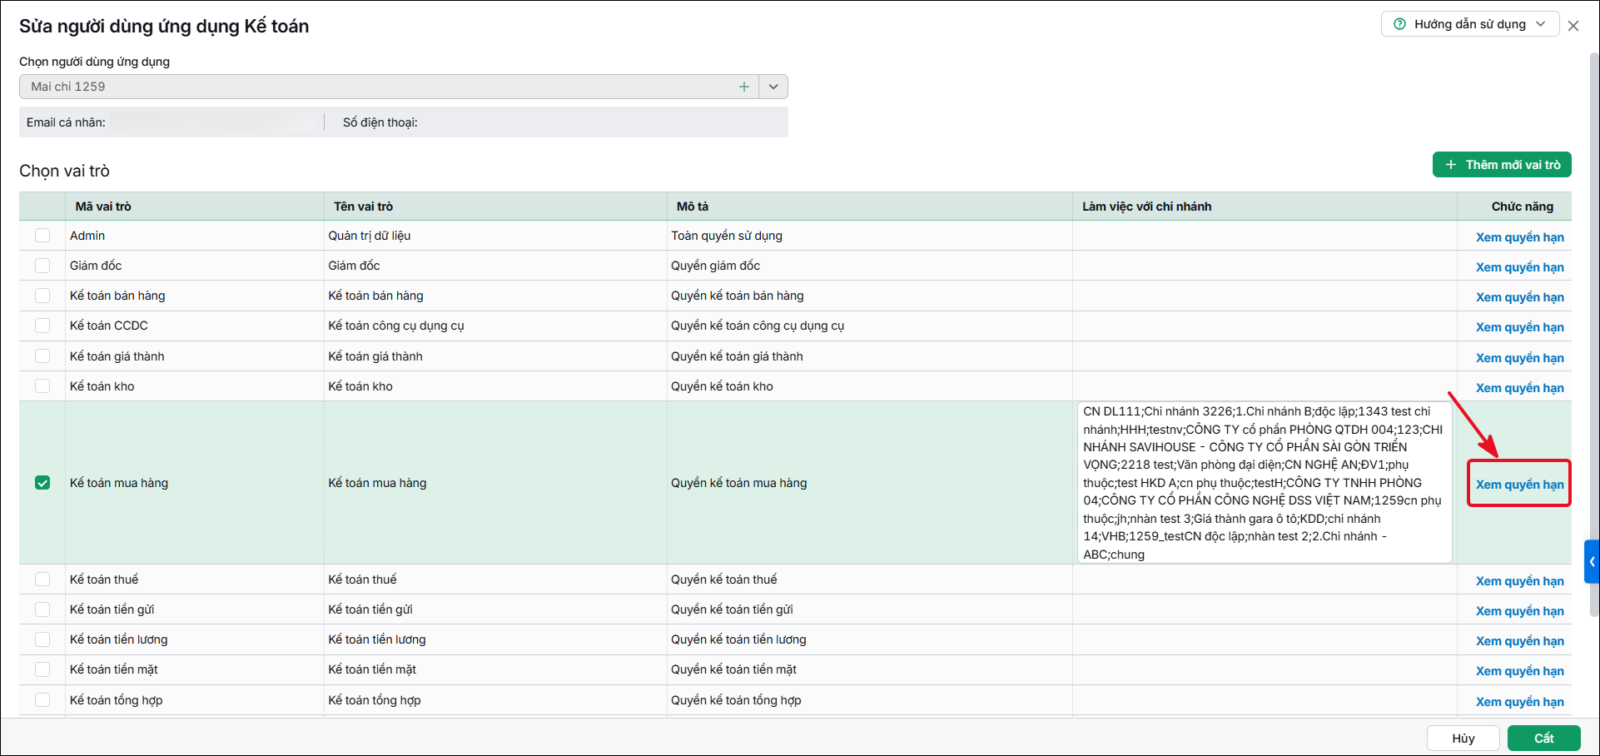Image resolution: width=1600 pixels, height=756 pixels.
Task: Uncheck the Kế toán mua hàng checkbox
Action: coord(42,483)
